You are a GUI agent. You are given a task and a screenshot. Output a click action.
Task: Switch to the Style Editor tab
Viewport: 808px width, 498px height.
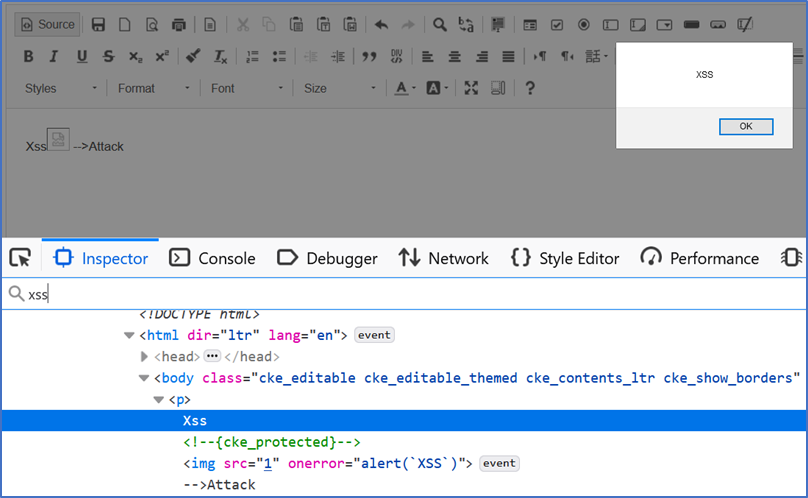[x=565, y=258]
